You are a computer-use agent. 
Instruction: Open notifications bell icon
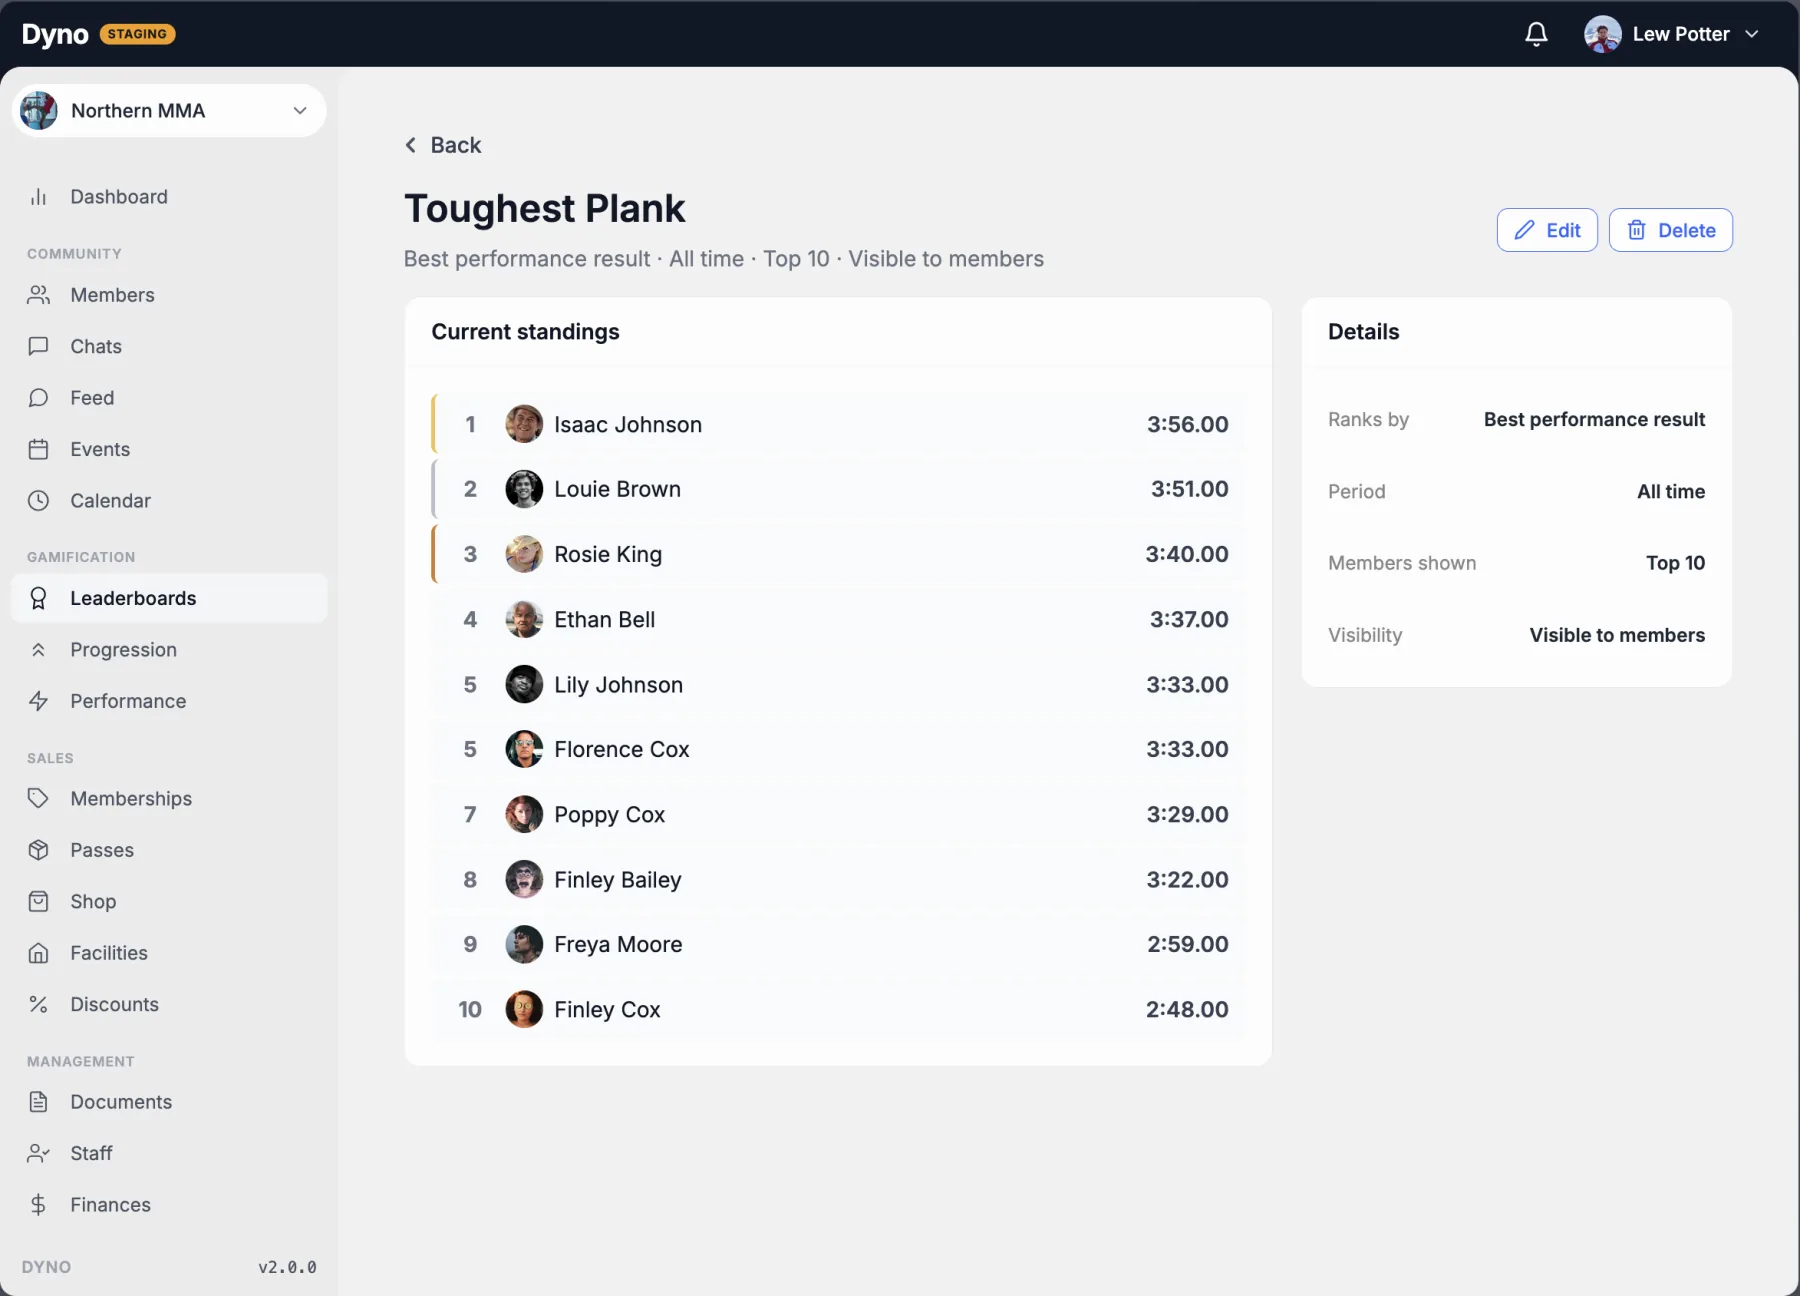(1536, 34)
